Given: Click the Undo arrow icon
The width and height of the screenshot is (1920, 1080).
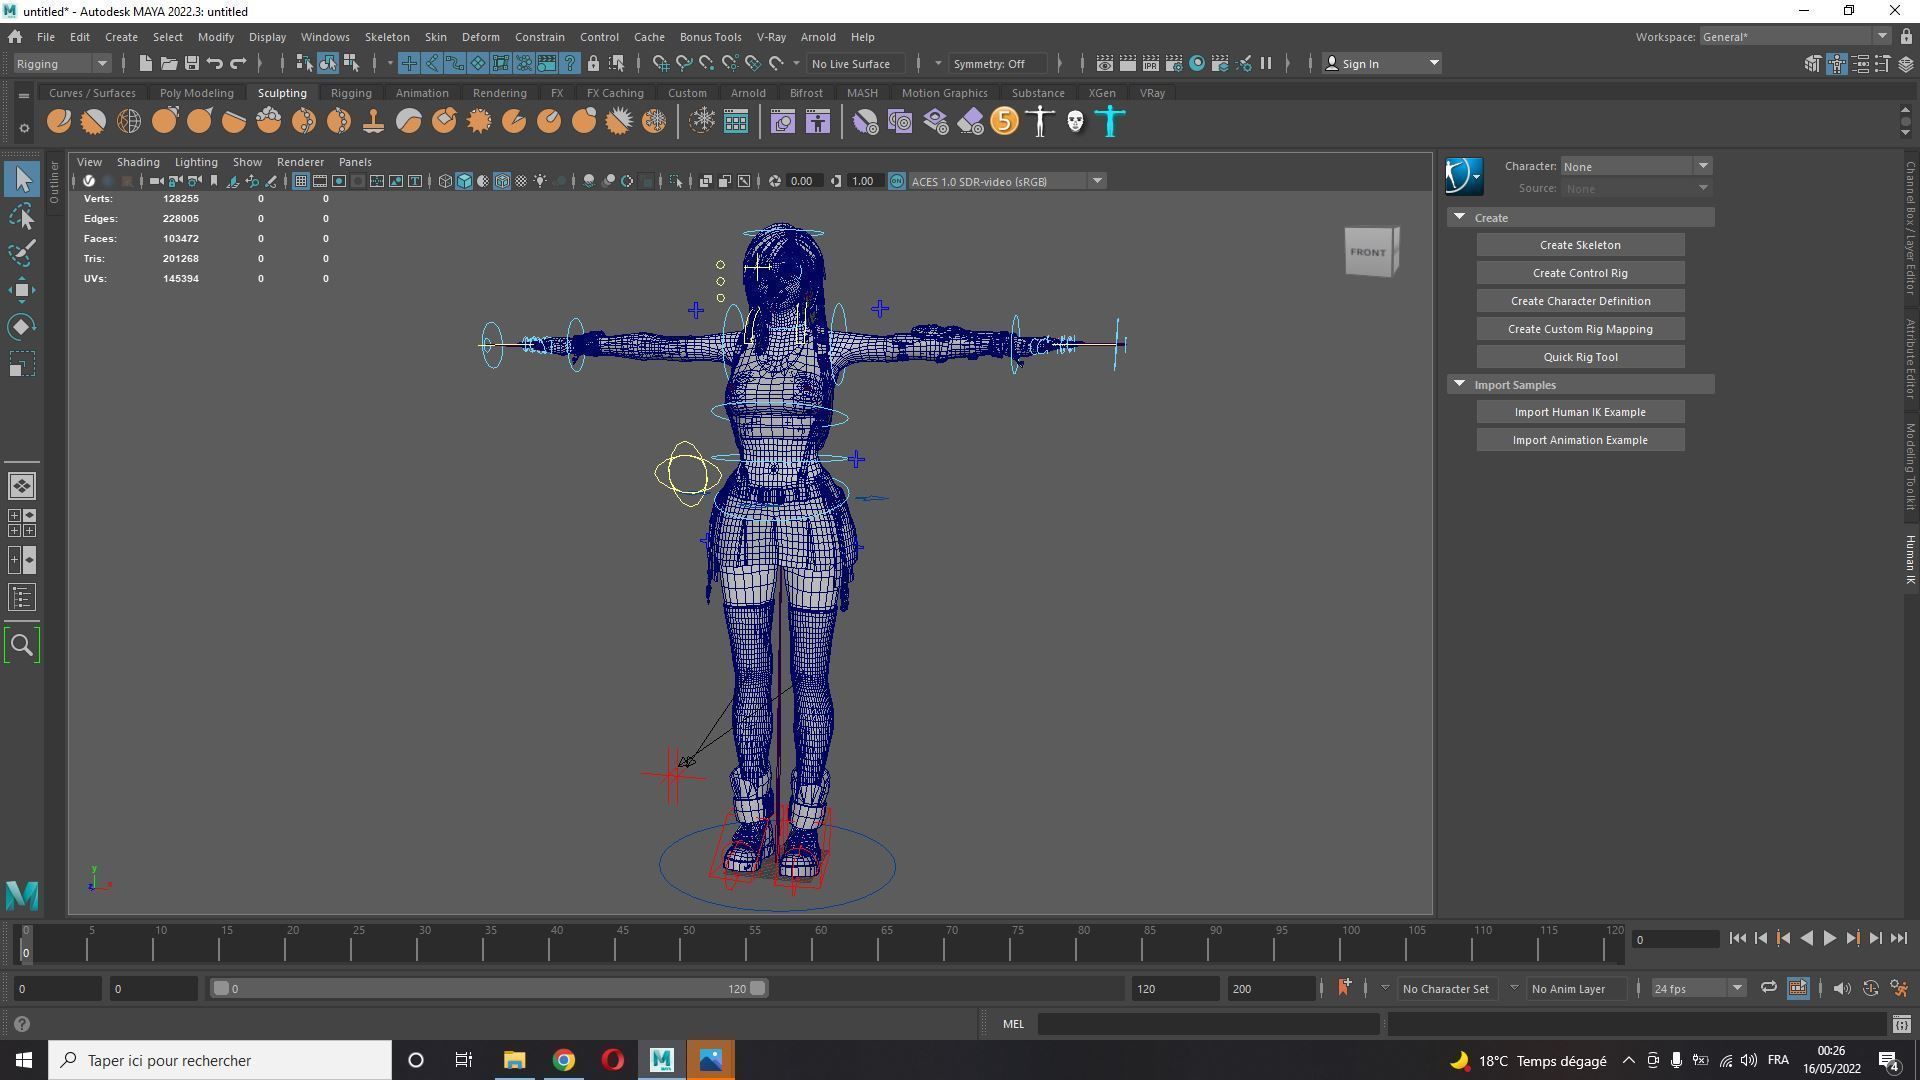Looking at the screenshot, I should pyautogui.click(x=215, y=63).
